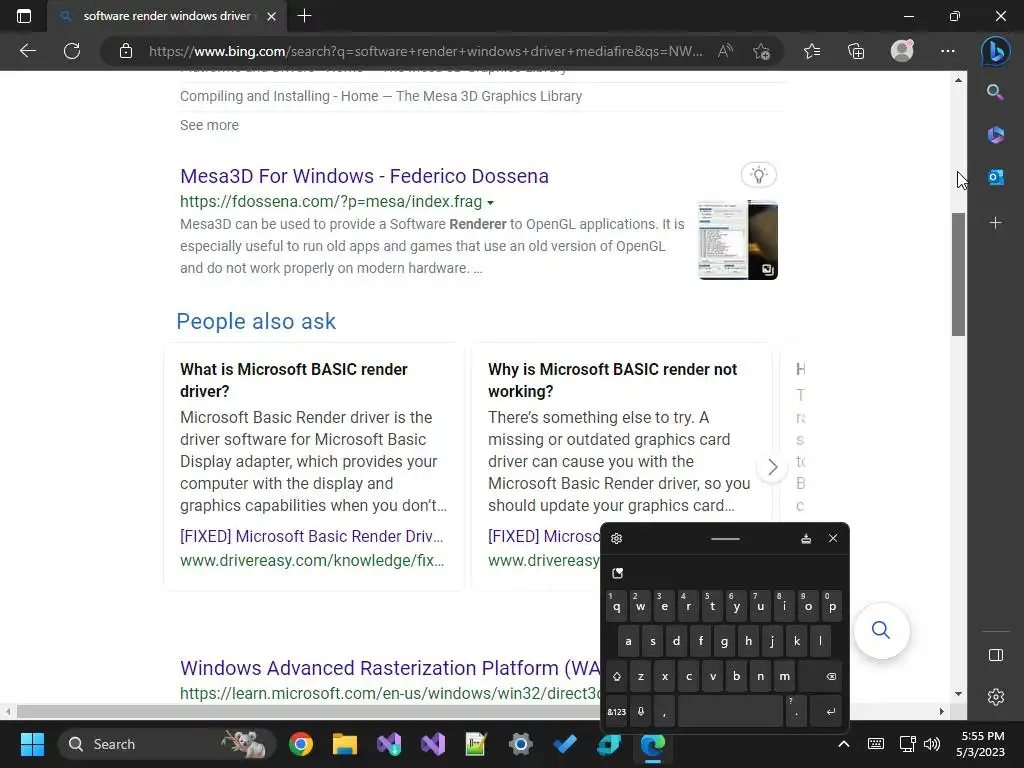This screenshot has width=1024, height=768.
Task: Open the Windows Start menu
Action: click(x=32, y=744)
